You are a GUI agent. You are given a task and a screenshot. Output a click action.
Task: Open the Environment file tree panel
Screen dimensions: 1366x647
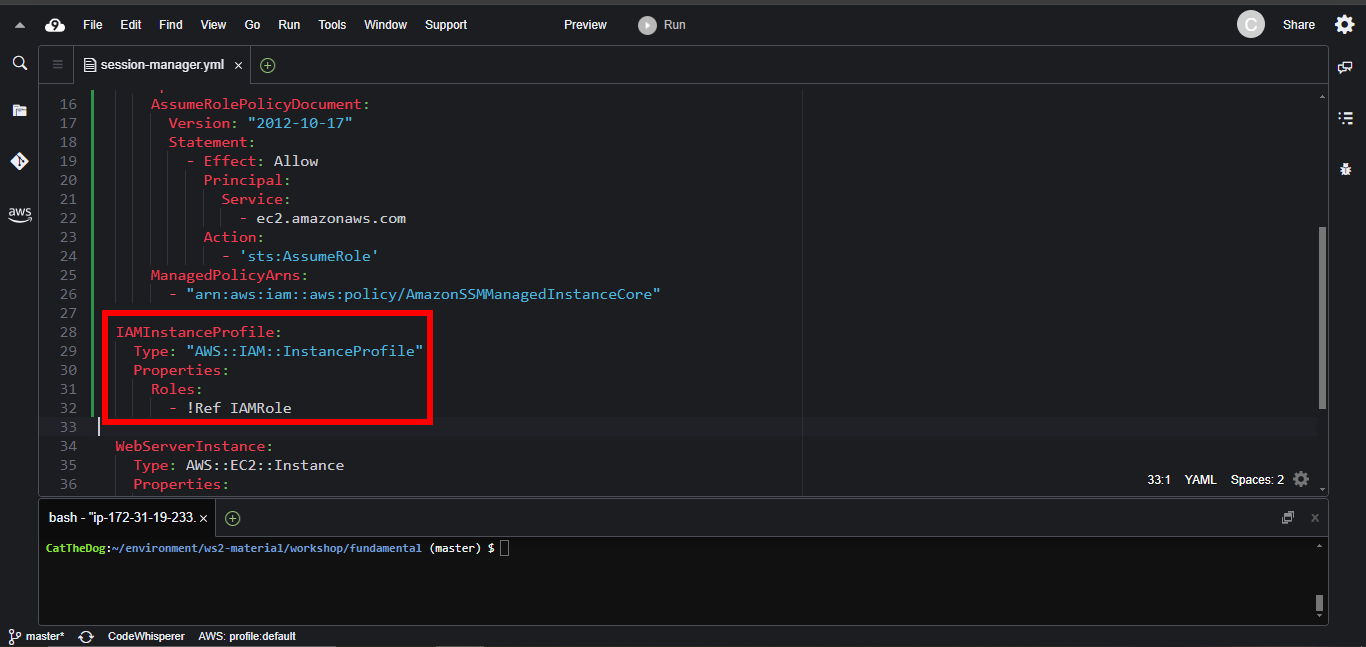[x=19, y=111]
